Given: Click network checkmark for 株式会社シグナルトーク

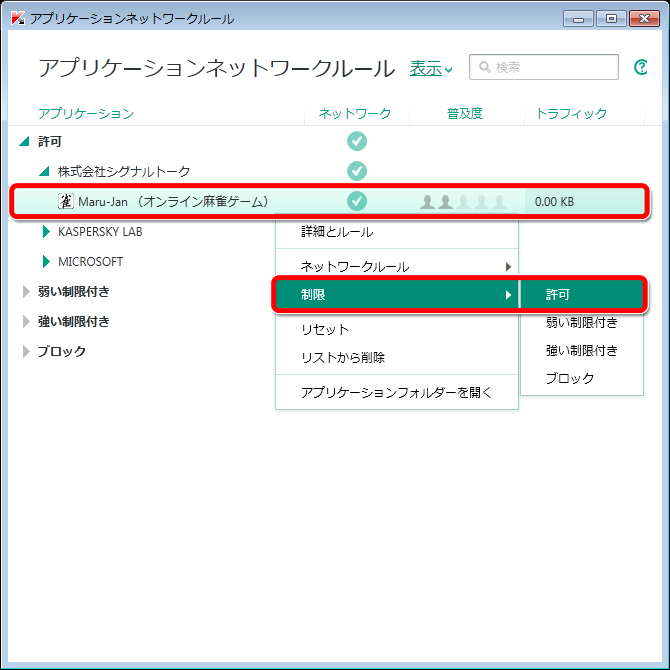Looking at the screenshot, I should click(x=357, y=171).
